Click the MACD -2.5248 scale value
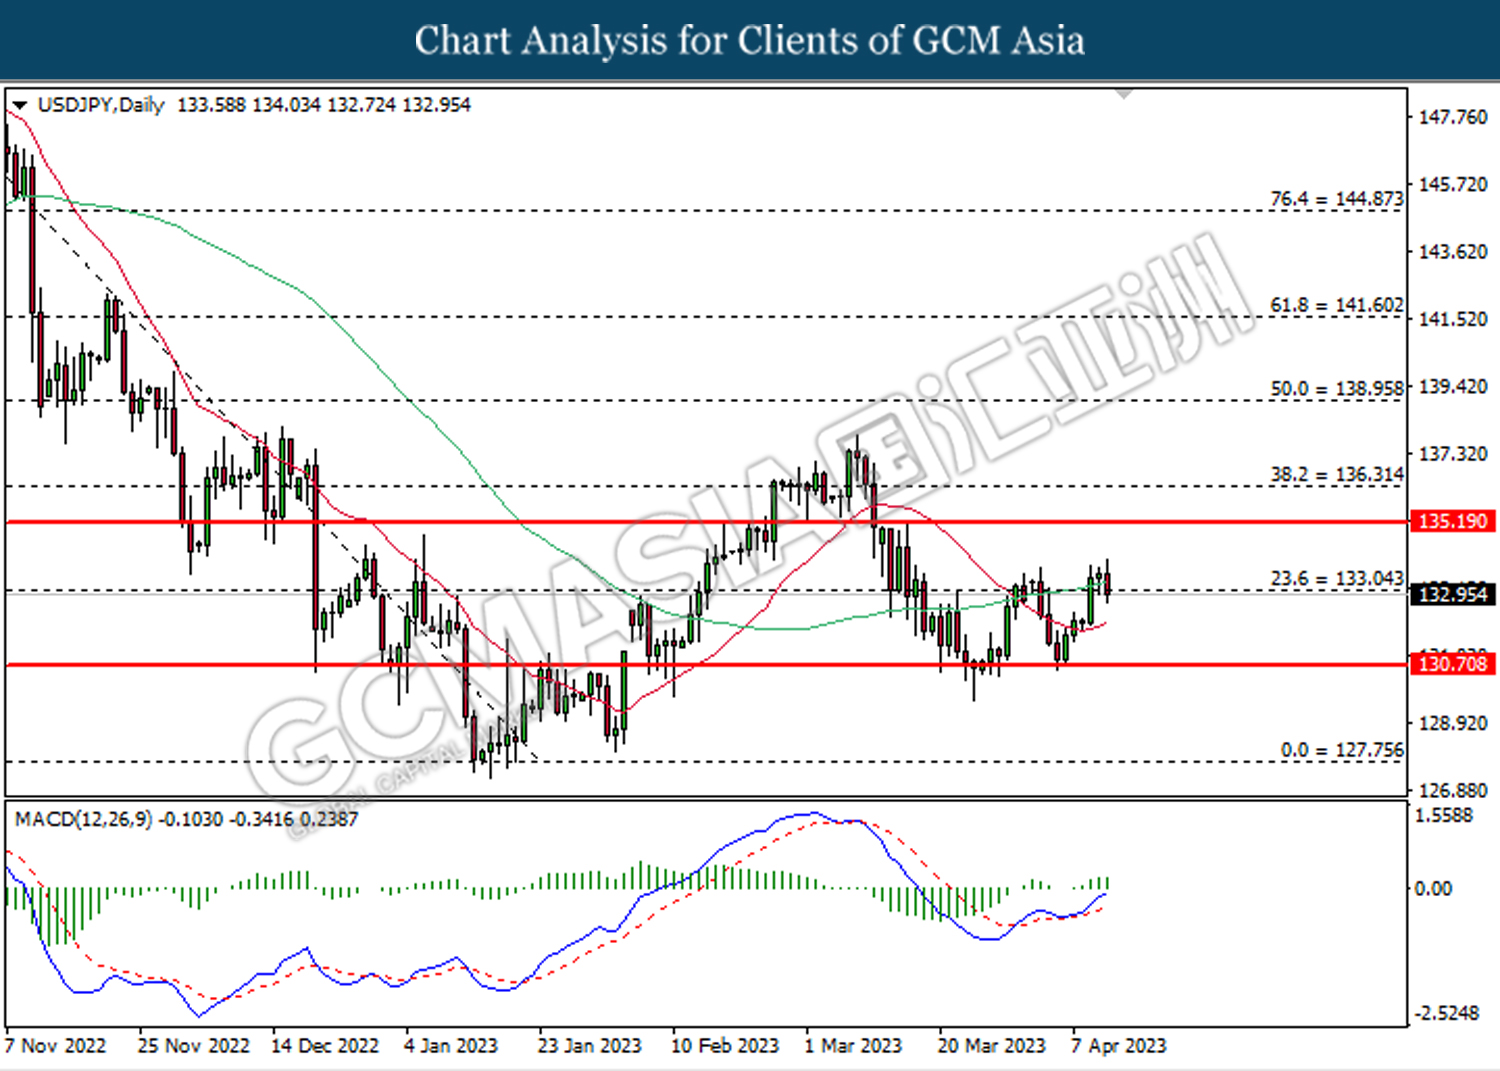Viewport: 1500px width, 1071px height. pyautogui.click(x=1446, y=1013)
